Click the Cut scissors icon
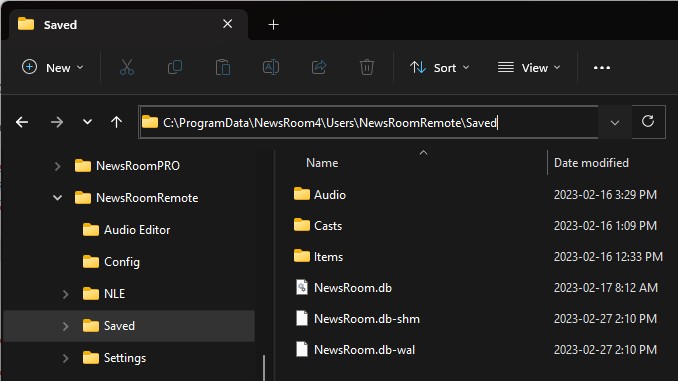 tap(127, 67)
